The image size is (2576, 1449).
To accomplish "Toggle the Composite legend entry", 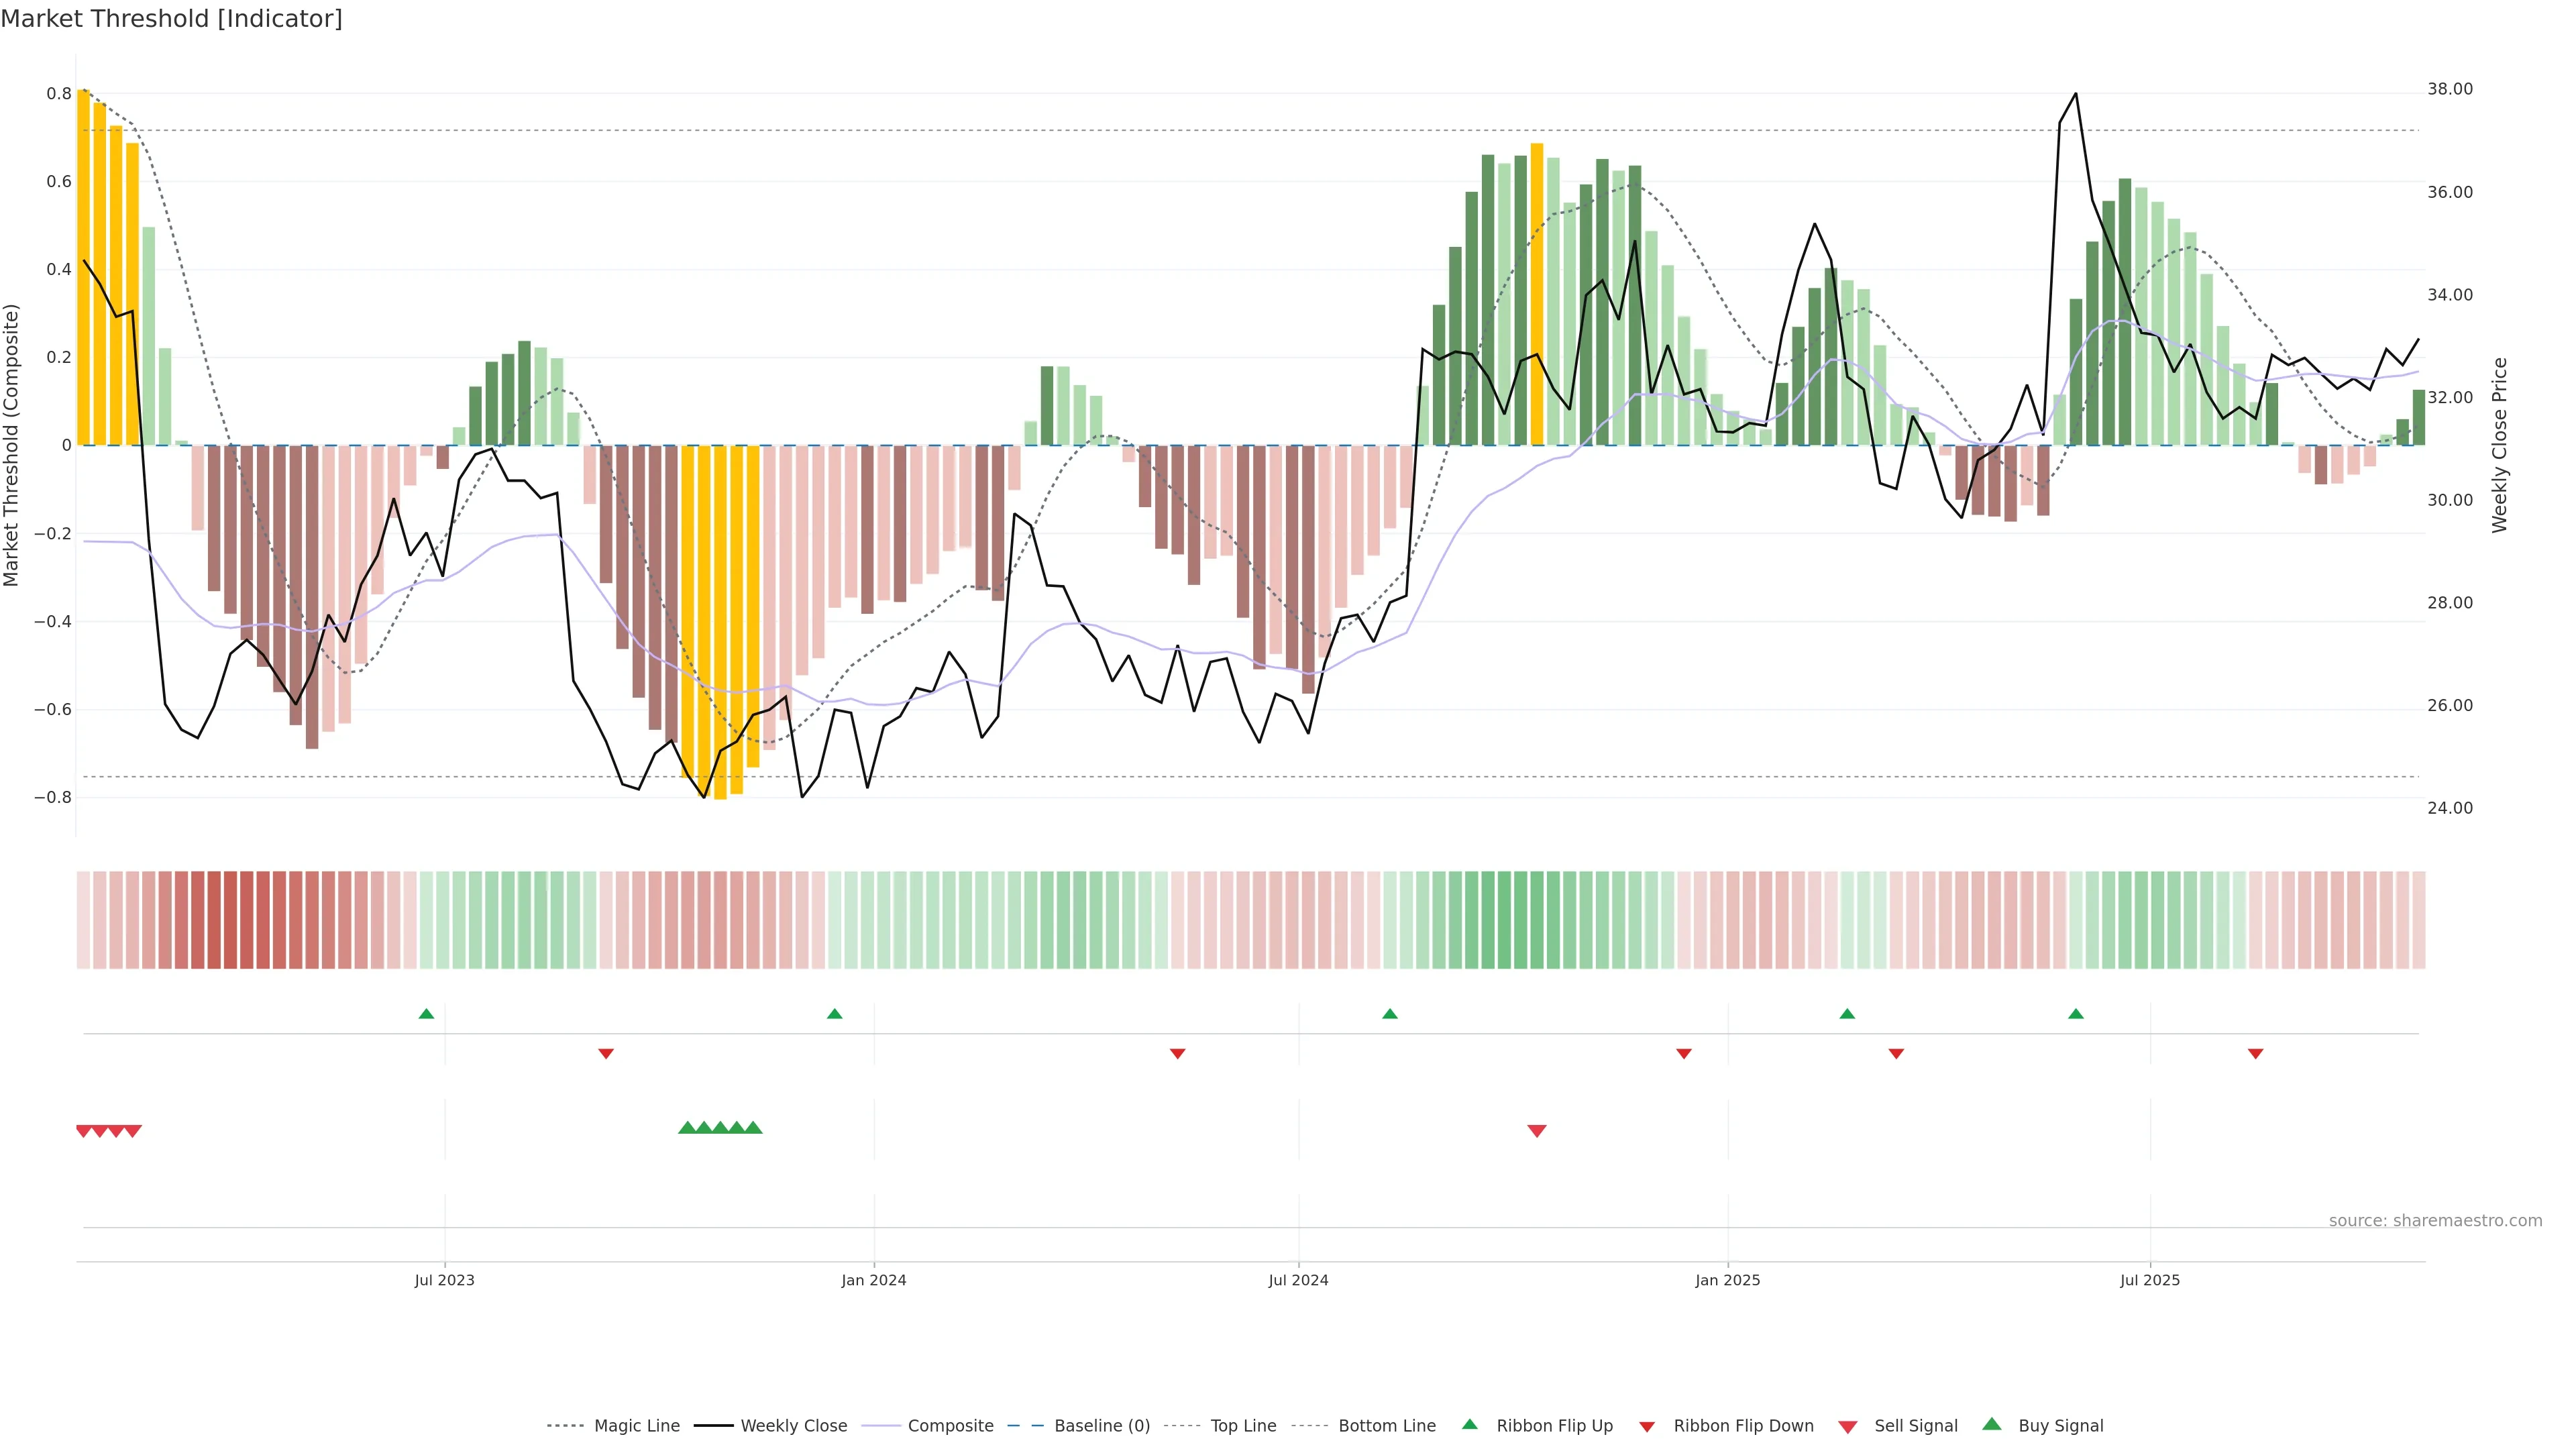I will [950, 1426].
